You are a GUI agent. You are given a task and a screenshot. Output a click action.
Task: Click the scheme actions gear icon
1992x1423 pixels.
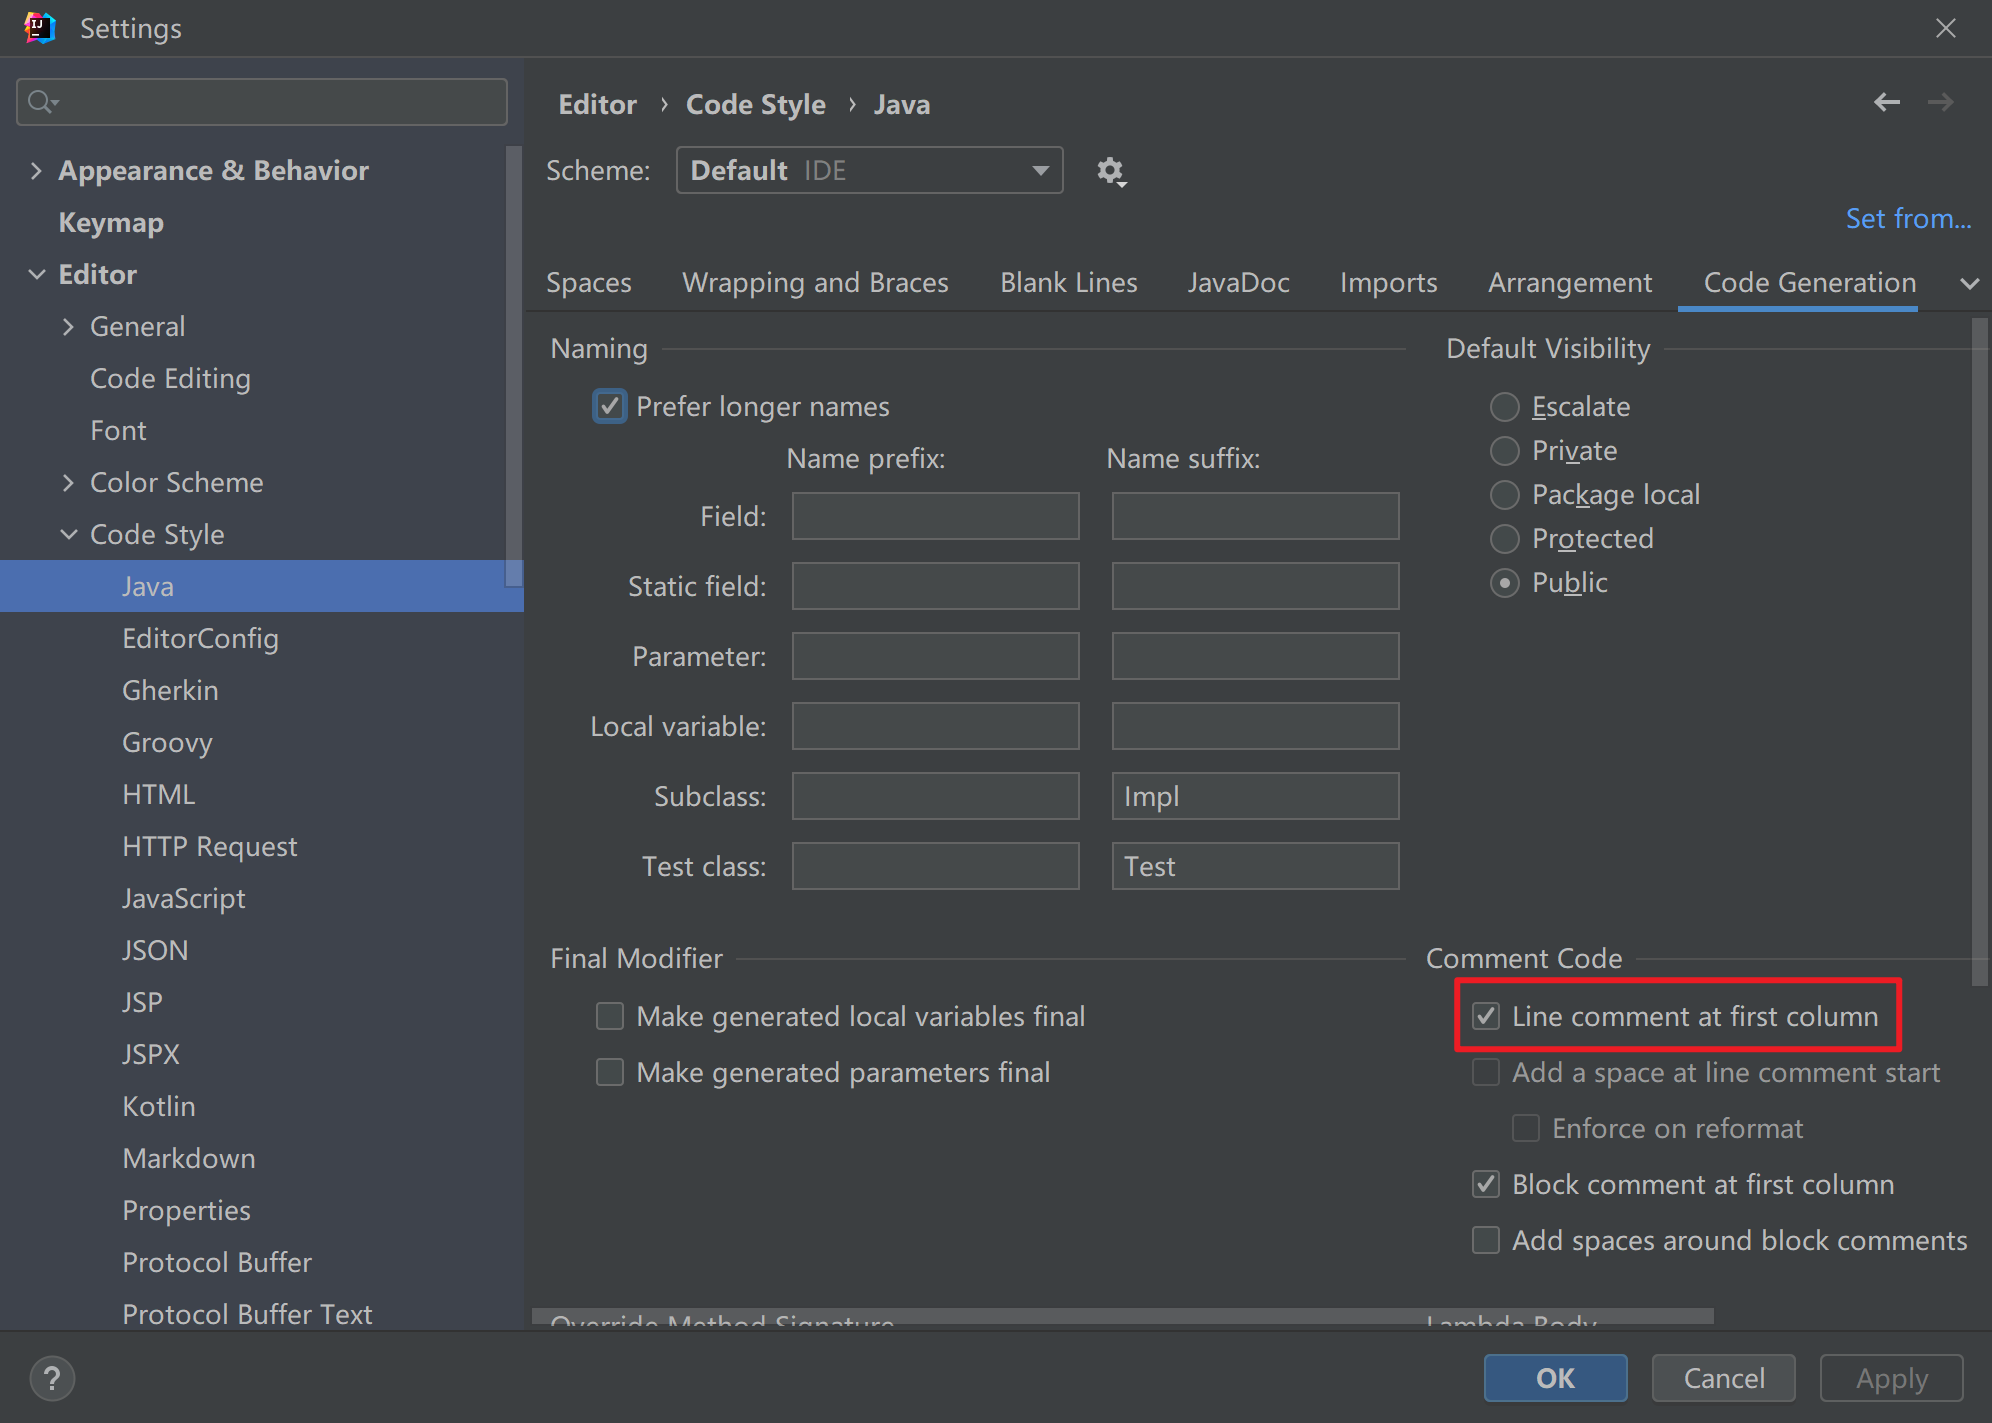pos(1110,171)
